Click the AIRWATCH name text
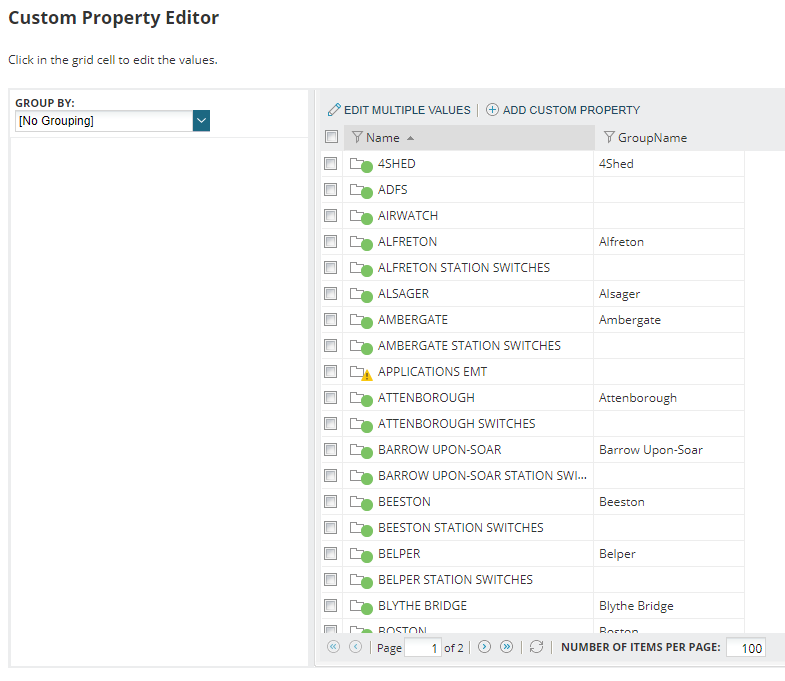 coord(408,216)
